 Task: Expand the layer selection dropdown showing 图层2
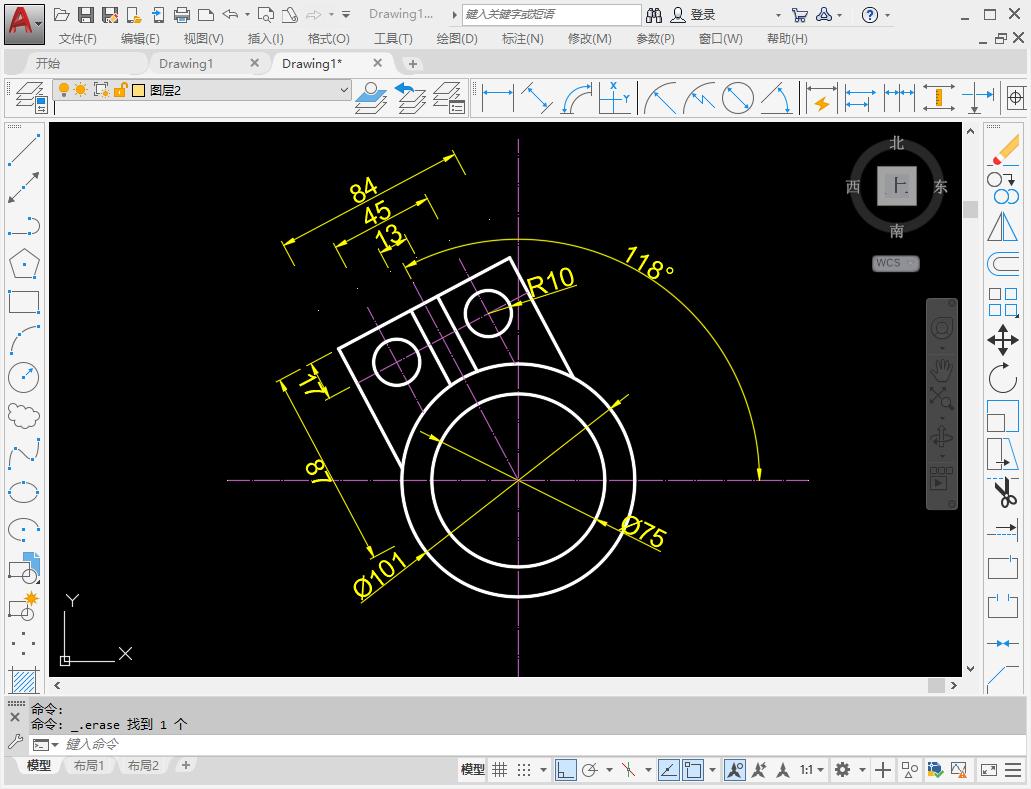(345, 89)
